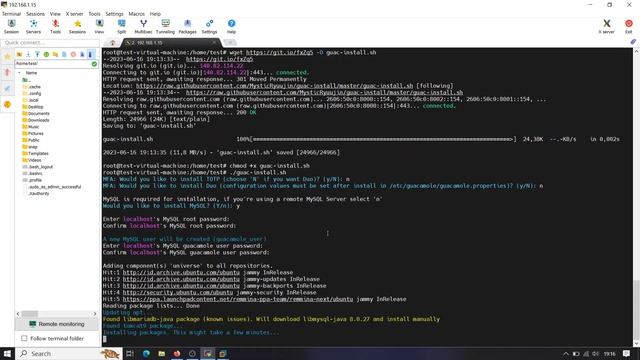Click the git.io/fxZq5 link in wget command
This screenshot has height=360, width=640.
pos(280,52)
